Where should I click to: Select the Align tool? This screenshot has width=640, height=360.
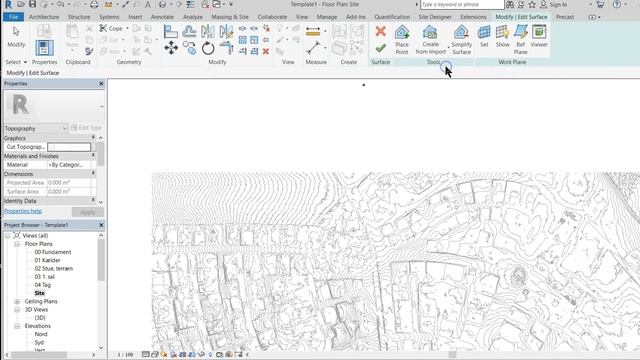coord(171,31)
